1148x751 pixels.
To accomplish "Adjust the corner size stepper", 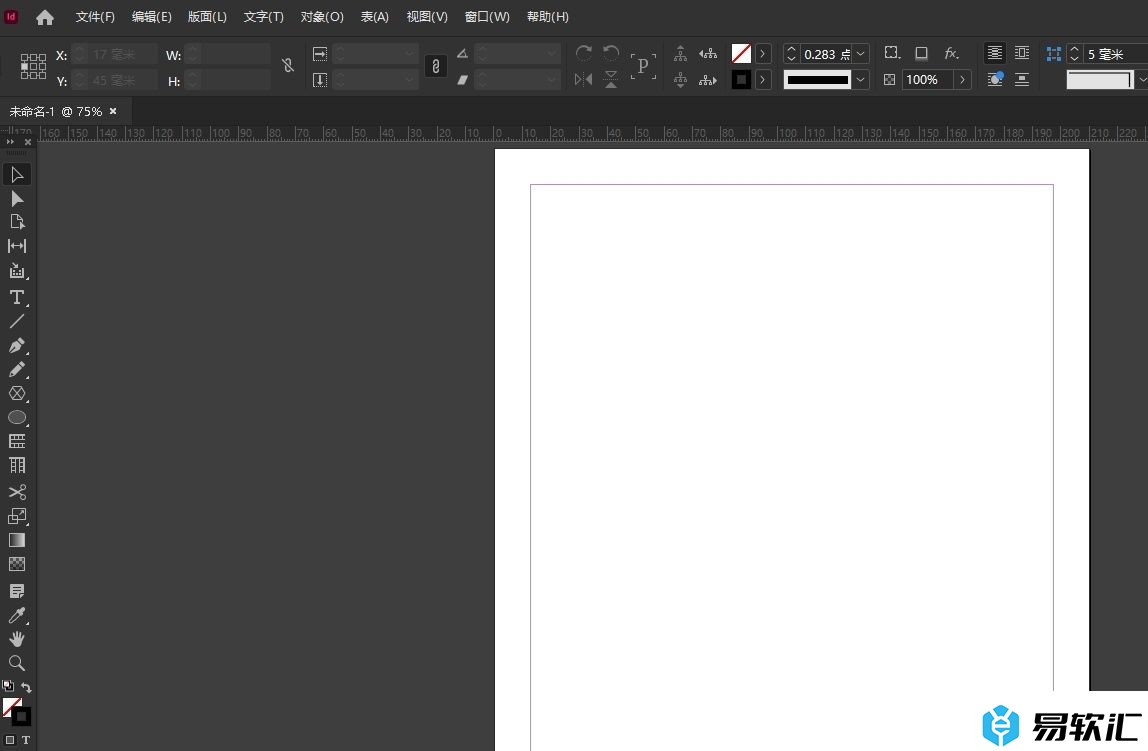I will (x=1074, y=53).
